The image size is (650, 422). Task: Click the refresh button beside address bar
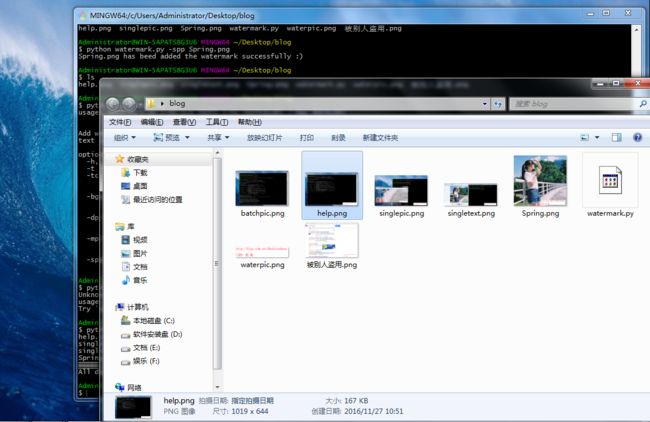tap(497, 104)
